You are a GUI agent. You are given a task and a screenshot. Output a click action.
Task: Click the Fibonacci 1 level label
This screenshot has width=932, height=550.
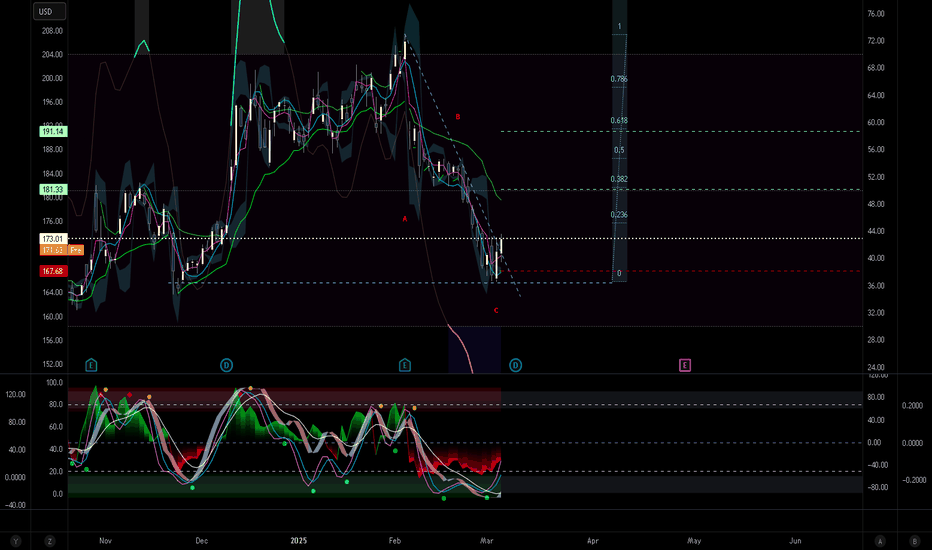point(619,26)
